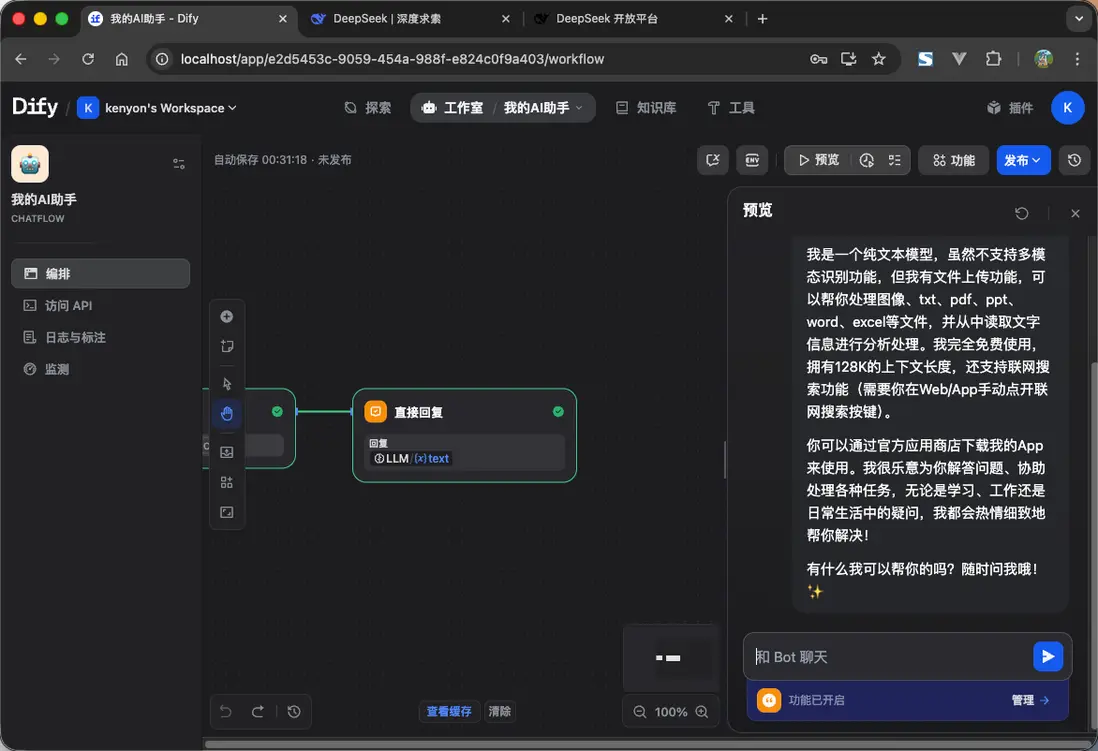1098x751 pixels.
Task: Click the 查看缓存 button
Action: tap(449, 711)
